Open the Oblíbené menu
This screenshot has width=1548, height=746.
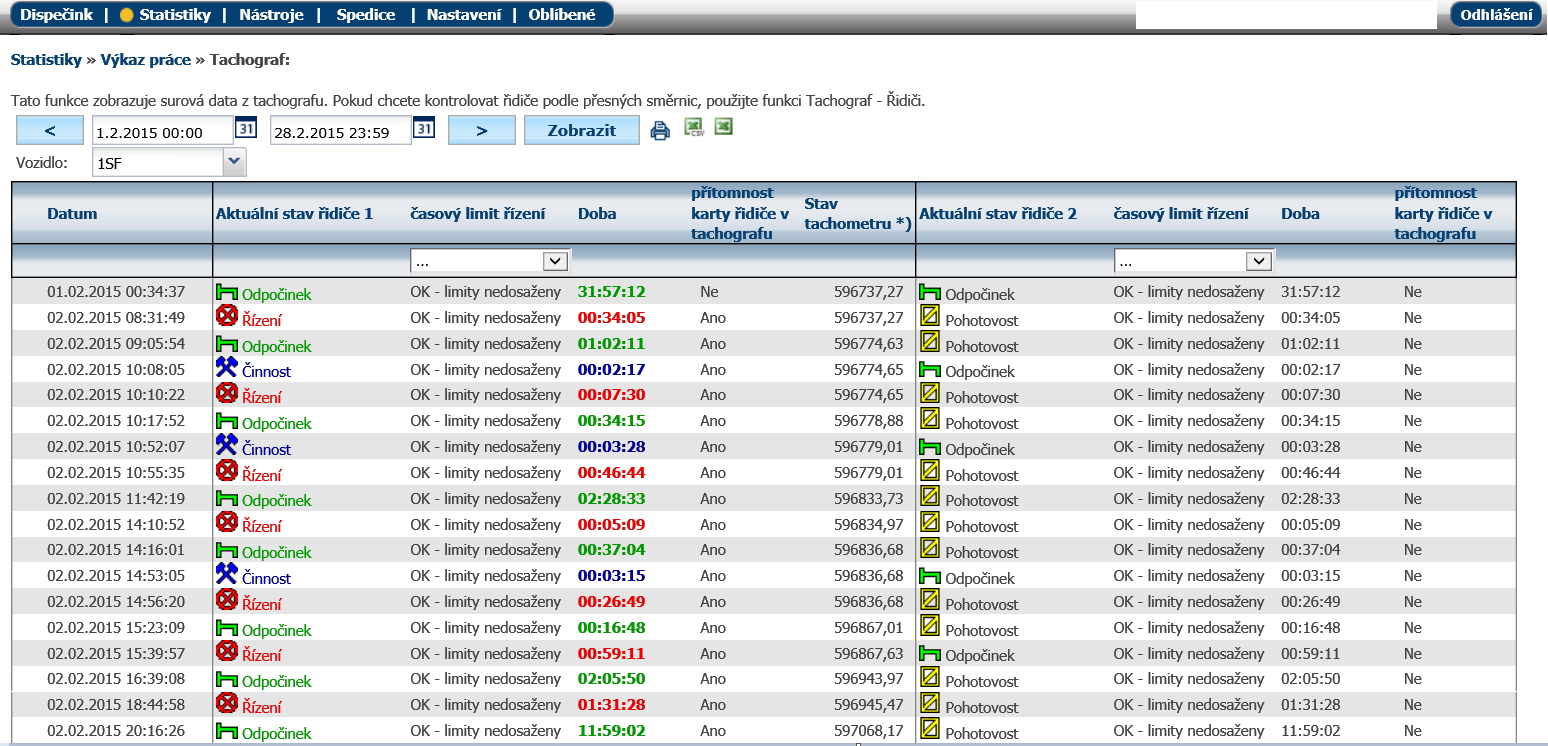coord(562,14)
